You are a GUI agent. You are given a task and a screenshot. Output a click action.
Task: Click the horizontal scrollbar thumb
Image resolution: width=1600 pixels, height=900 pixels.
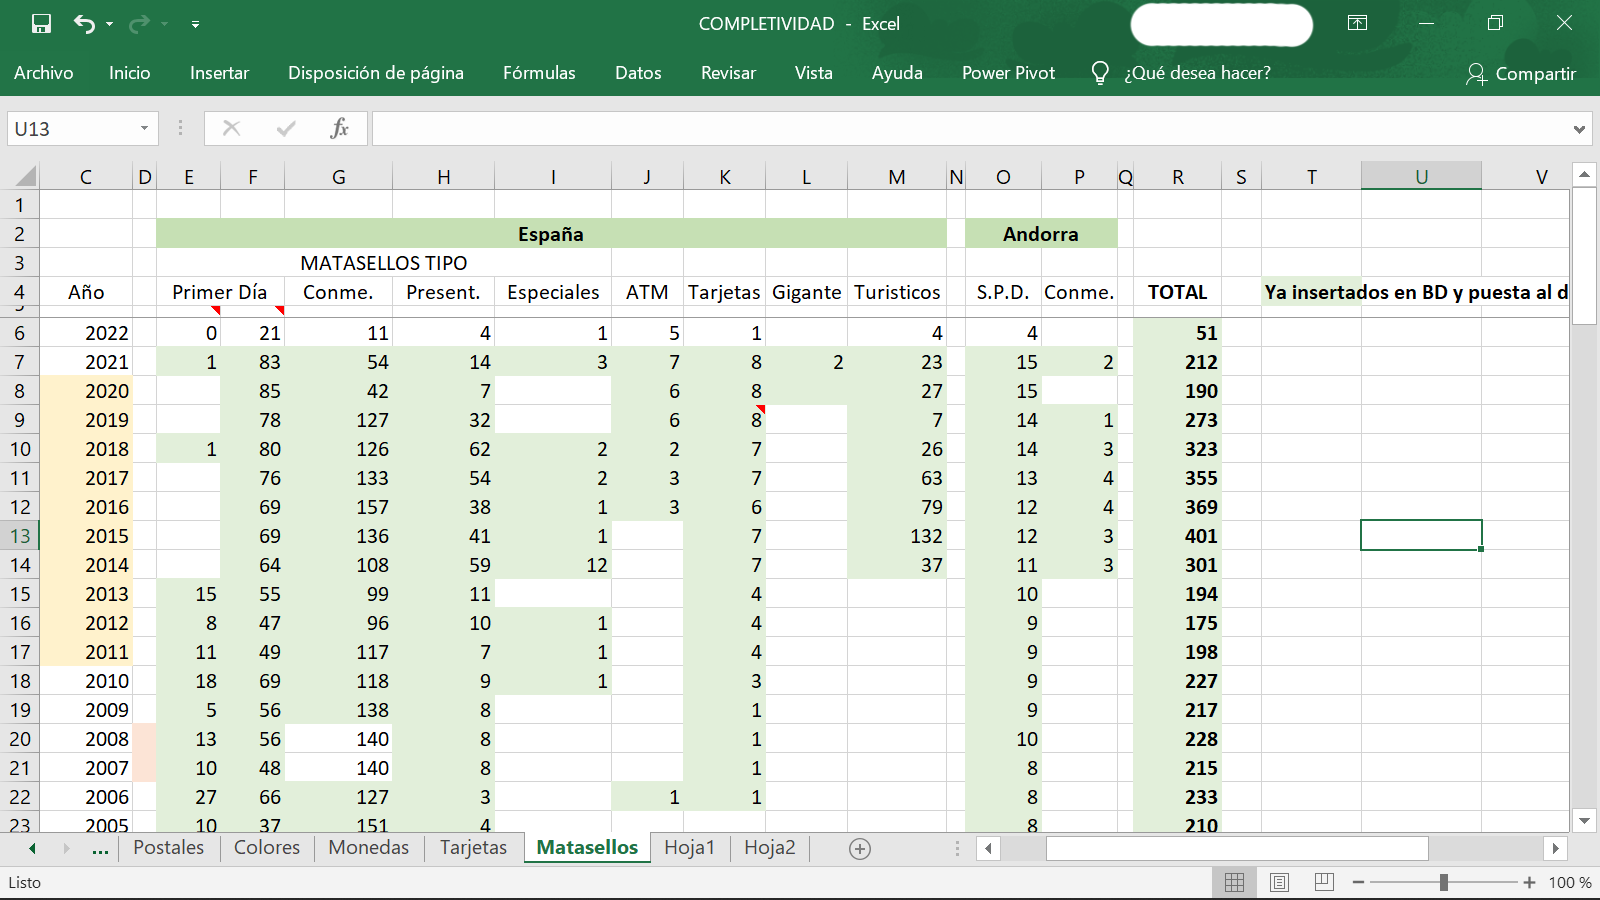pos(1237,848)
